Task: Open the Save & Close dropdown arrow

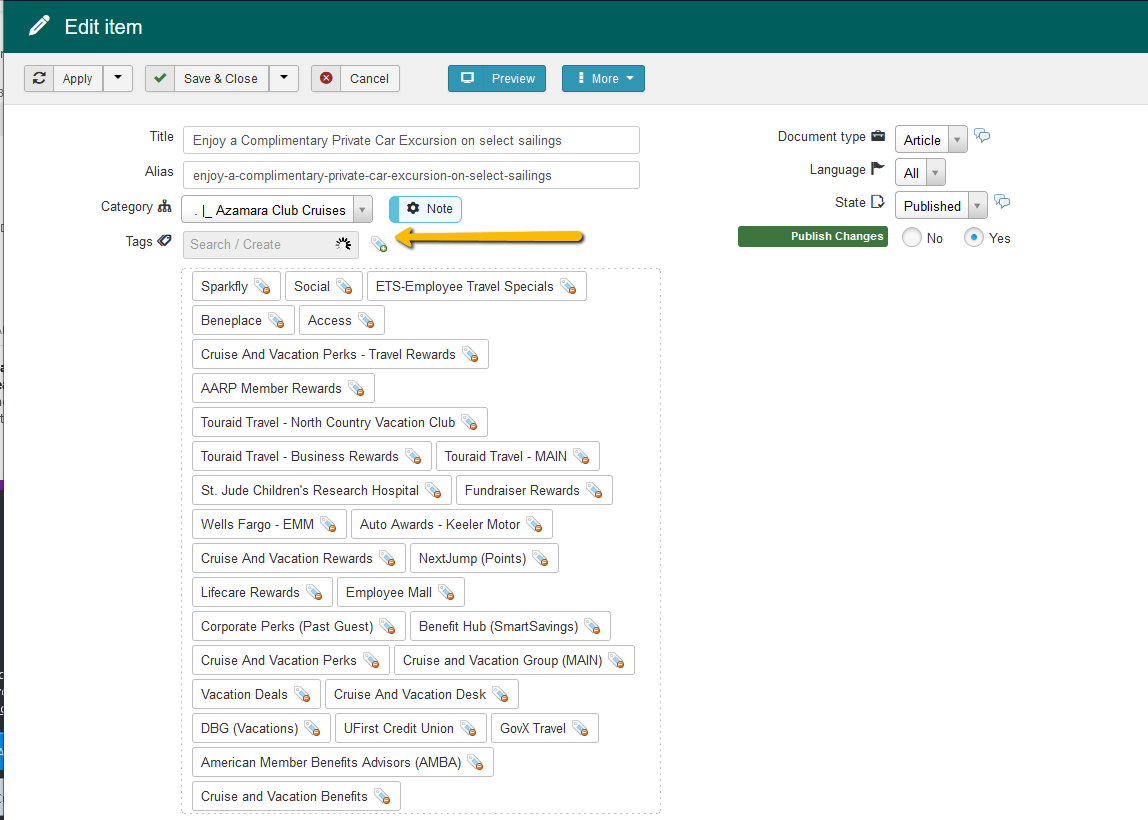Action: [x=284, y=78]
